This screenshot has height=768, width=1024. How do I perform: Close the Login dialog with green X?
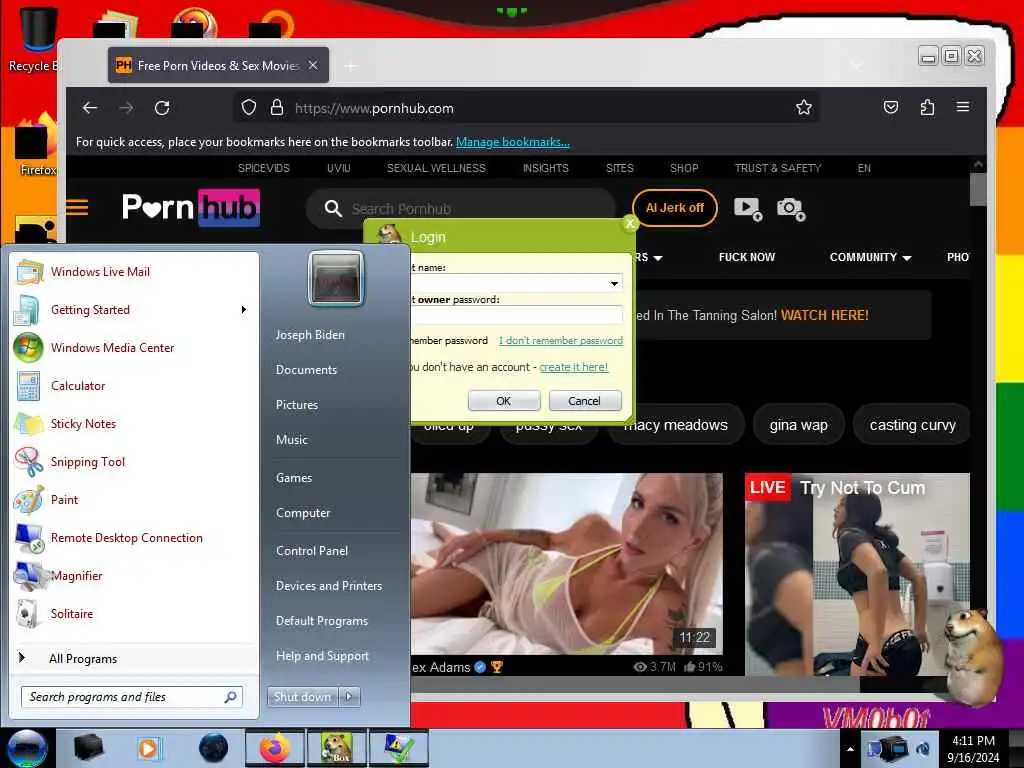click(630, 223)
